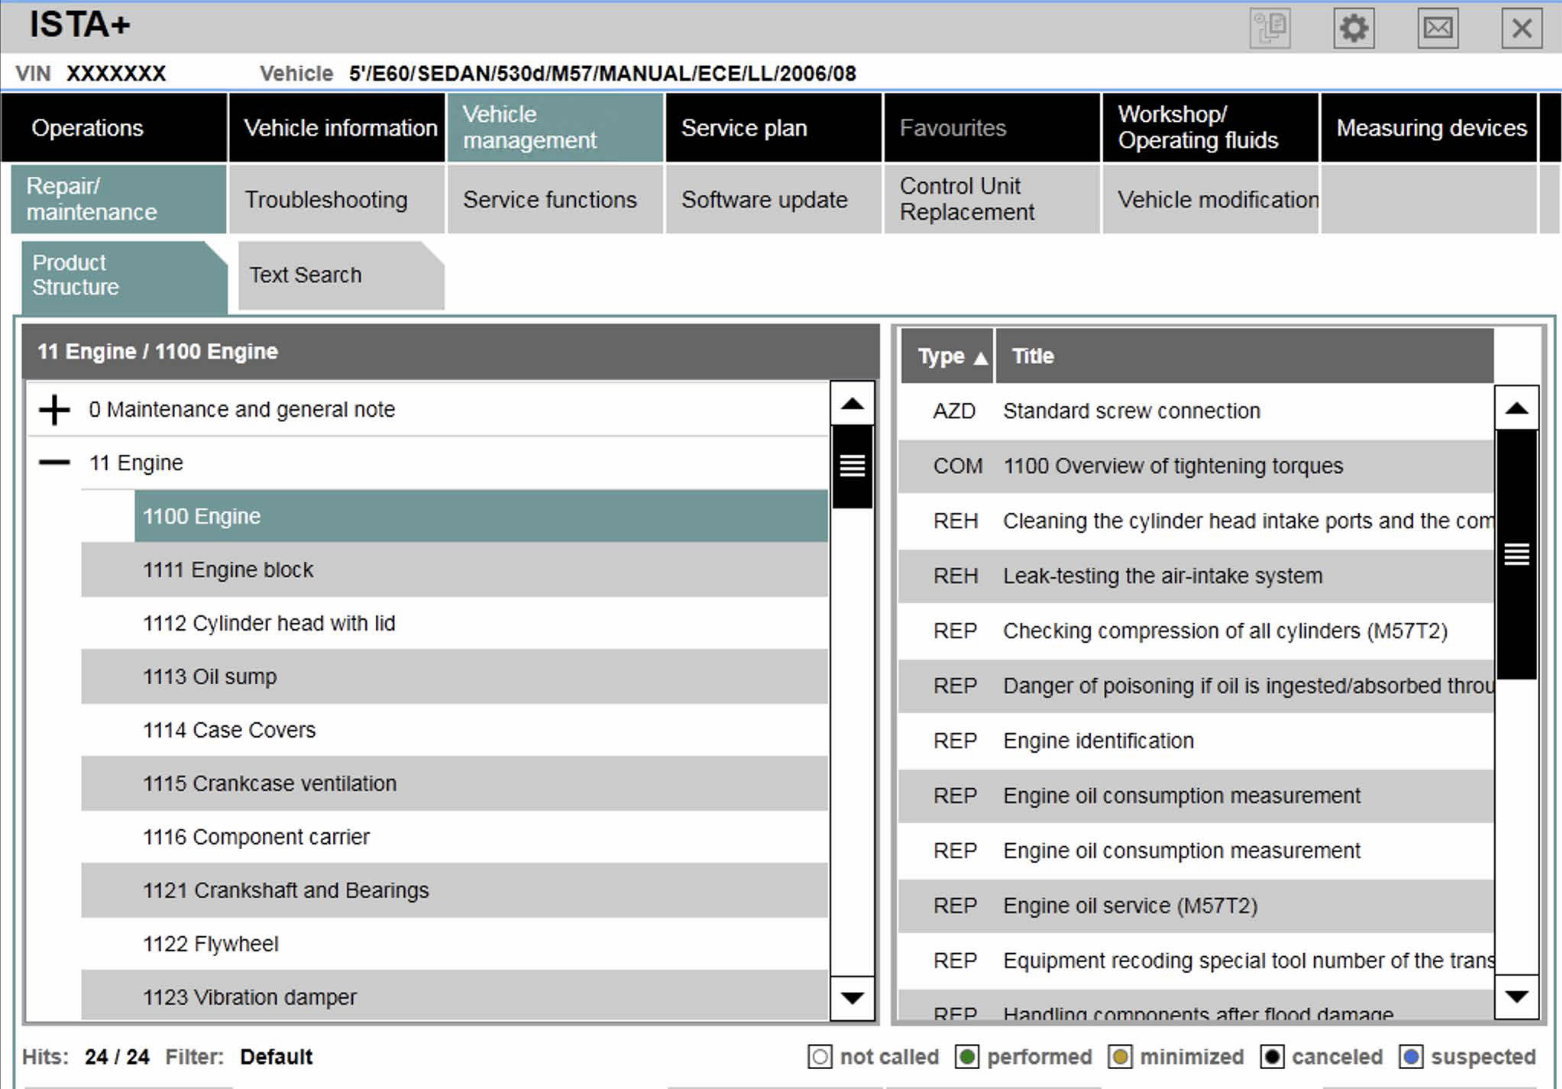Open Engine identification entry
The width and height of the screenshot is (1562, 1089).
tap(1196, 741)
